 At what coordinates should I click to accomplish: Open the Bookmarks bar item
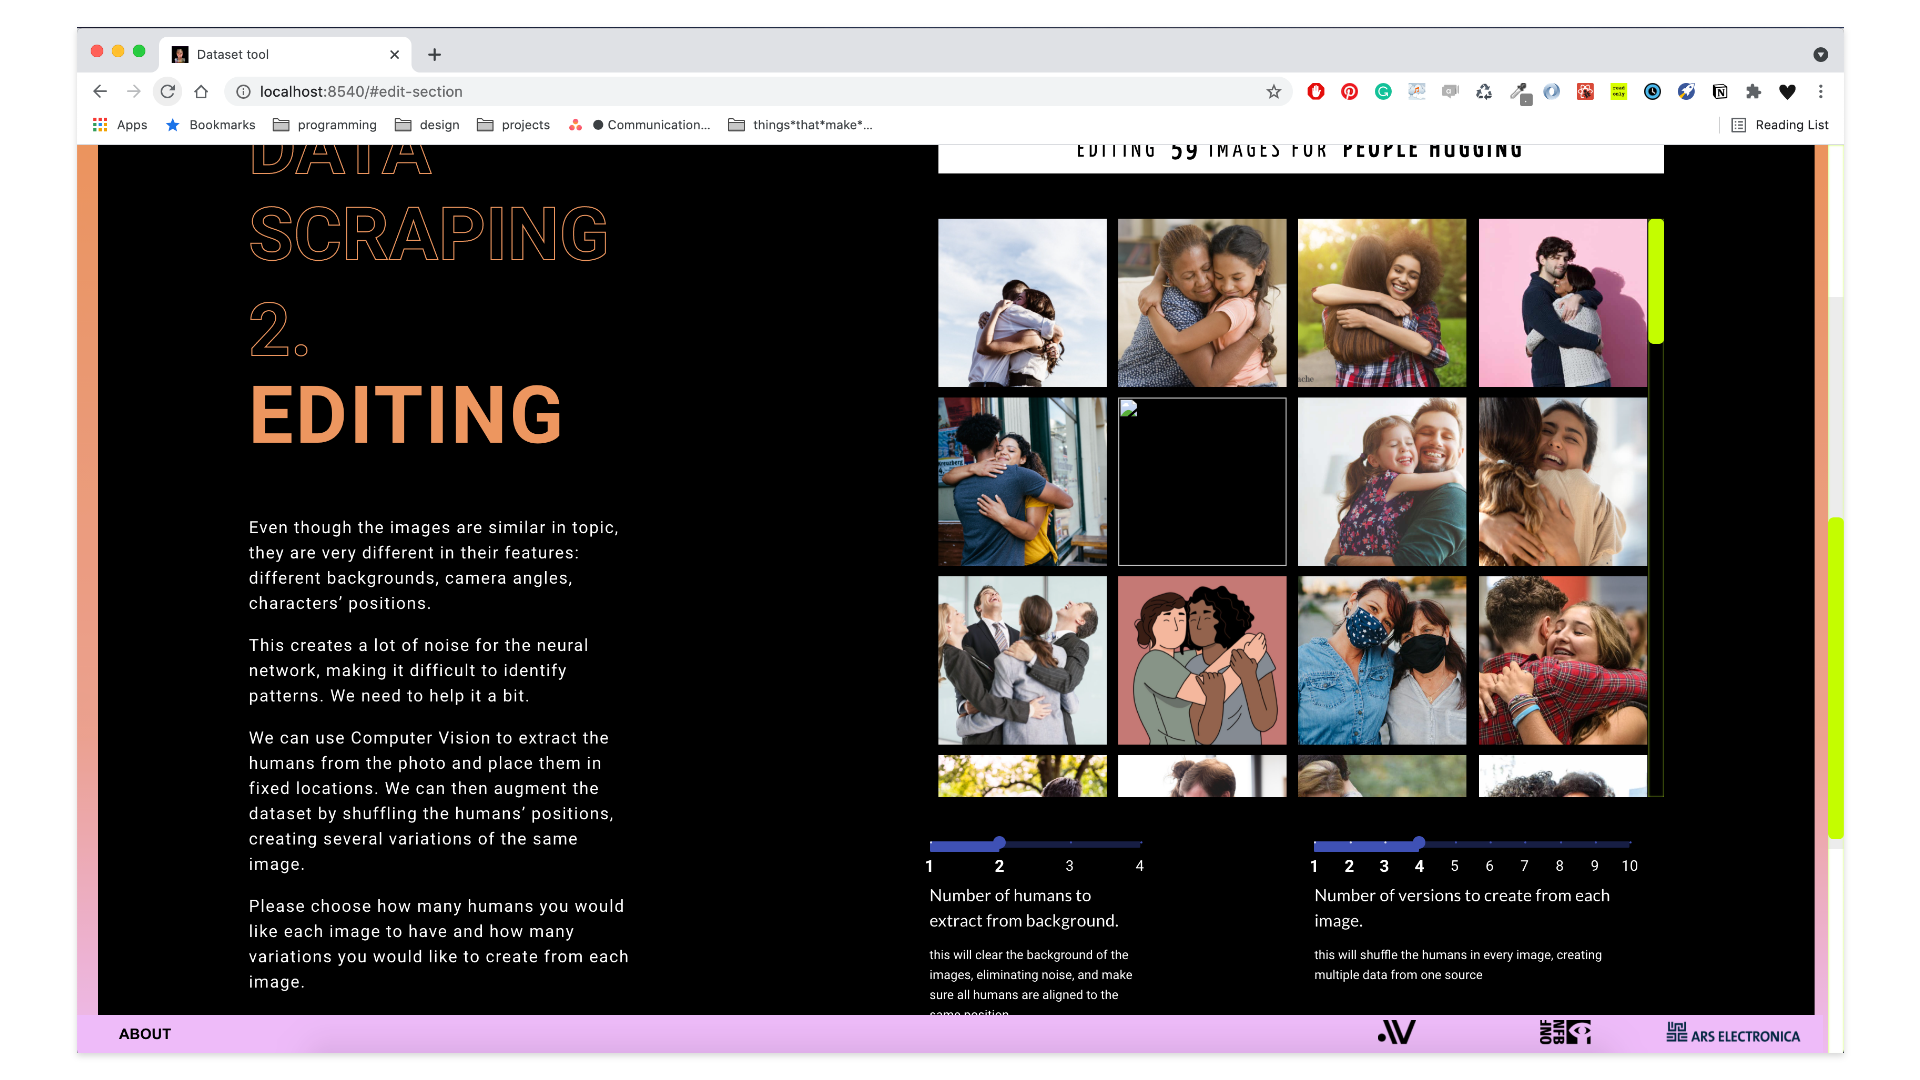coord(211,125)
